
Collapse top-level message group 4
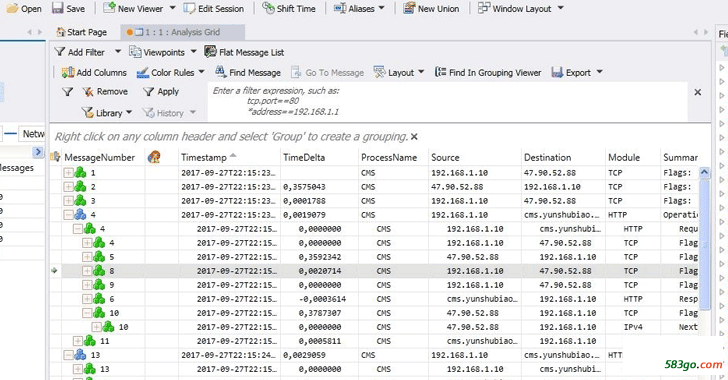pyautogui.click(x=68, y=215)
